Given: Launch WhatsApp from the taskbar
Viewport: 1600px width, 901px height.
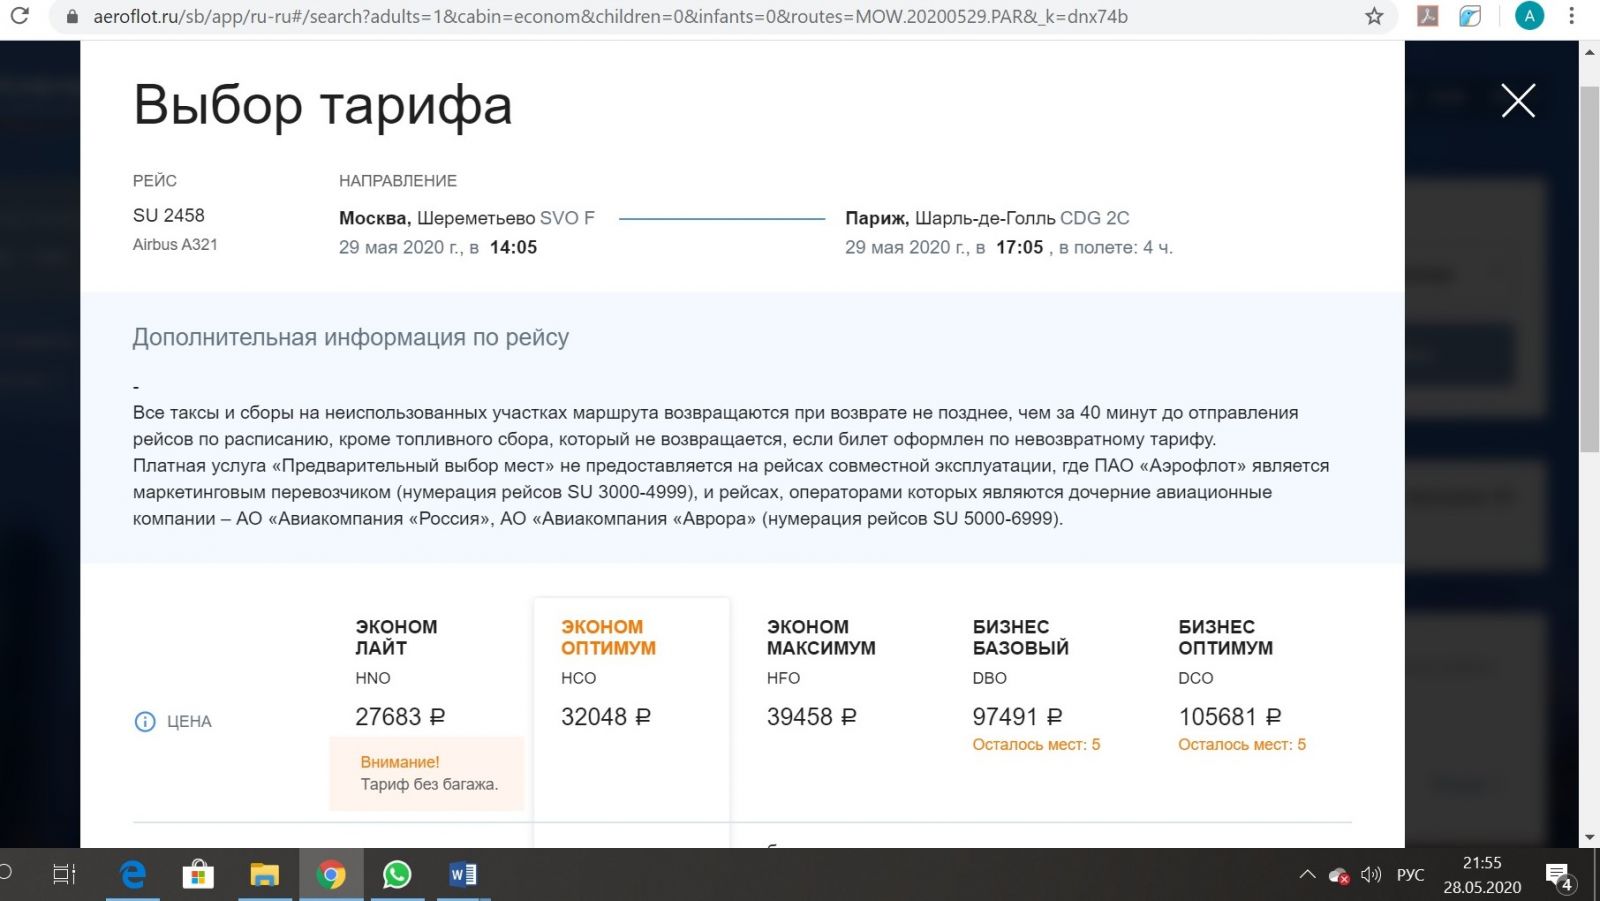Looking at the screenshot, I should tap(397, 875).
